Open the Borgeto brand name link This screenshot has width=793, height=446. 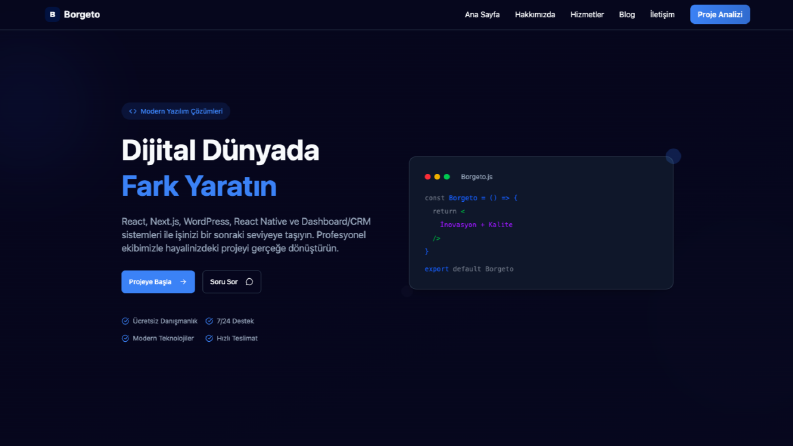coord(82,15)
